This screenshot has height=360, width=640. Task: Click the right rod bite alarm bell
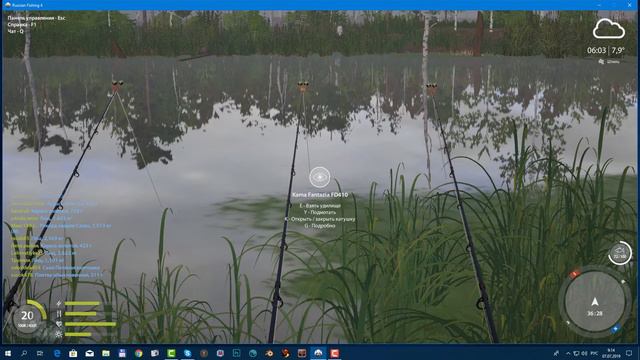coord(431,89)
